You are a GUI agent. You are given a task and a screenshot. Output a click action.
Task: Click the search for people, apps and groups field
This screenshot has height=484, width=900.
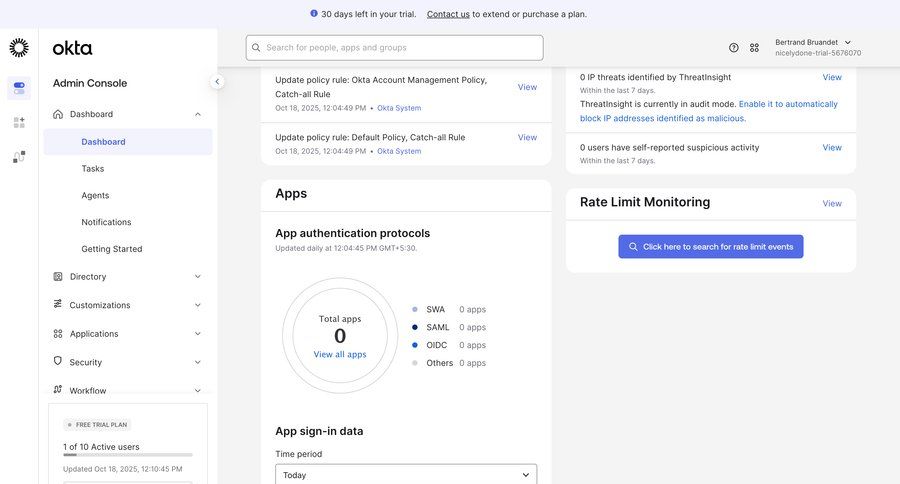[395, 48]
